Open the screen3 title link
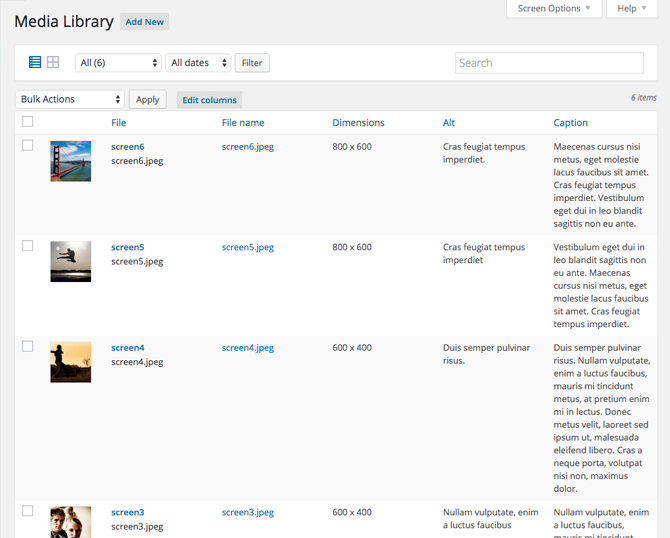670x538 pixels. click(x=128, y=512)
